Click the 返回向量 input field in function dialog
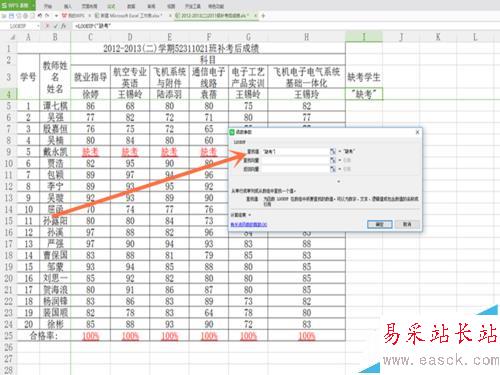 [295, 169]
